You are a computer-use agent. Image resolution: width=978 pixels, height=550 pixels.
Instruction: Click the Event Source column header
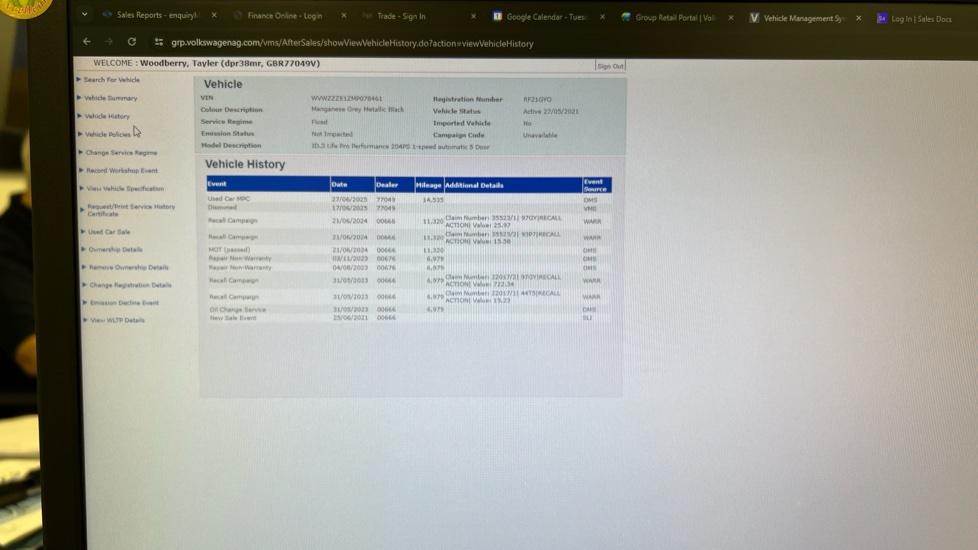click(x=596, y=185)
